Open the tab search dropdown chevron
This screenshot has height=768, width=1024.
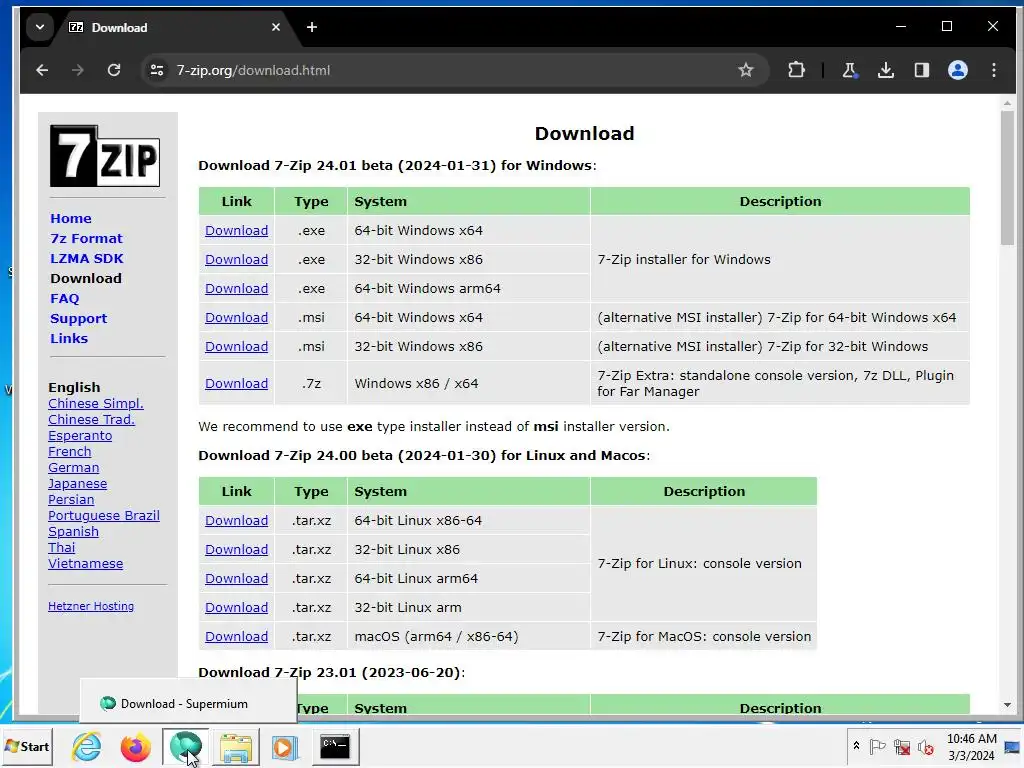pyautogui.click(x=40, y=27)
